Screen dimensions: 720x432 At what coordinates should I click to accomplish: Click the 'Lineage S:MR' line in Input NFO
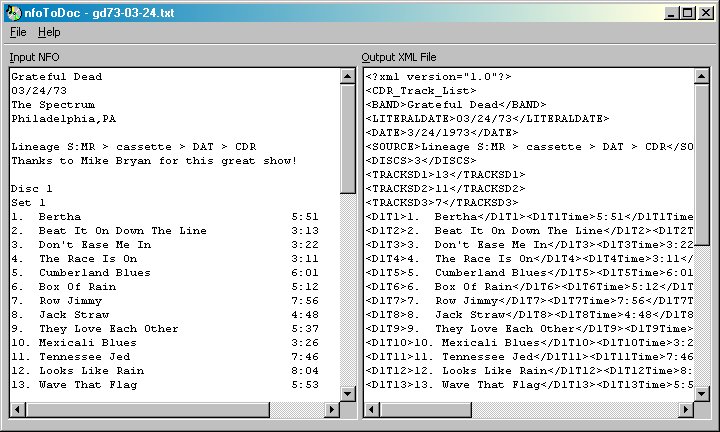point(134,146)
